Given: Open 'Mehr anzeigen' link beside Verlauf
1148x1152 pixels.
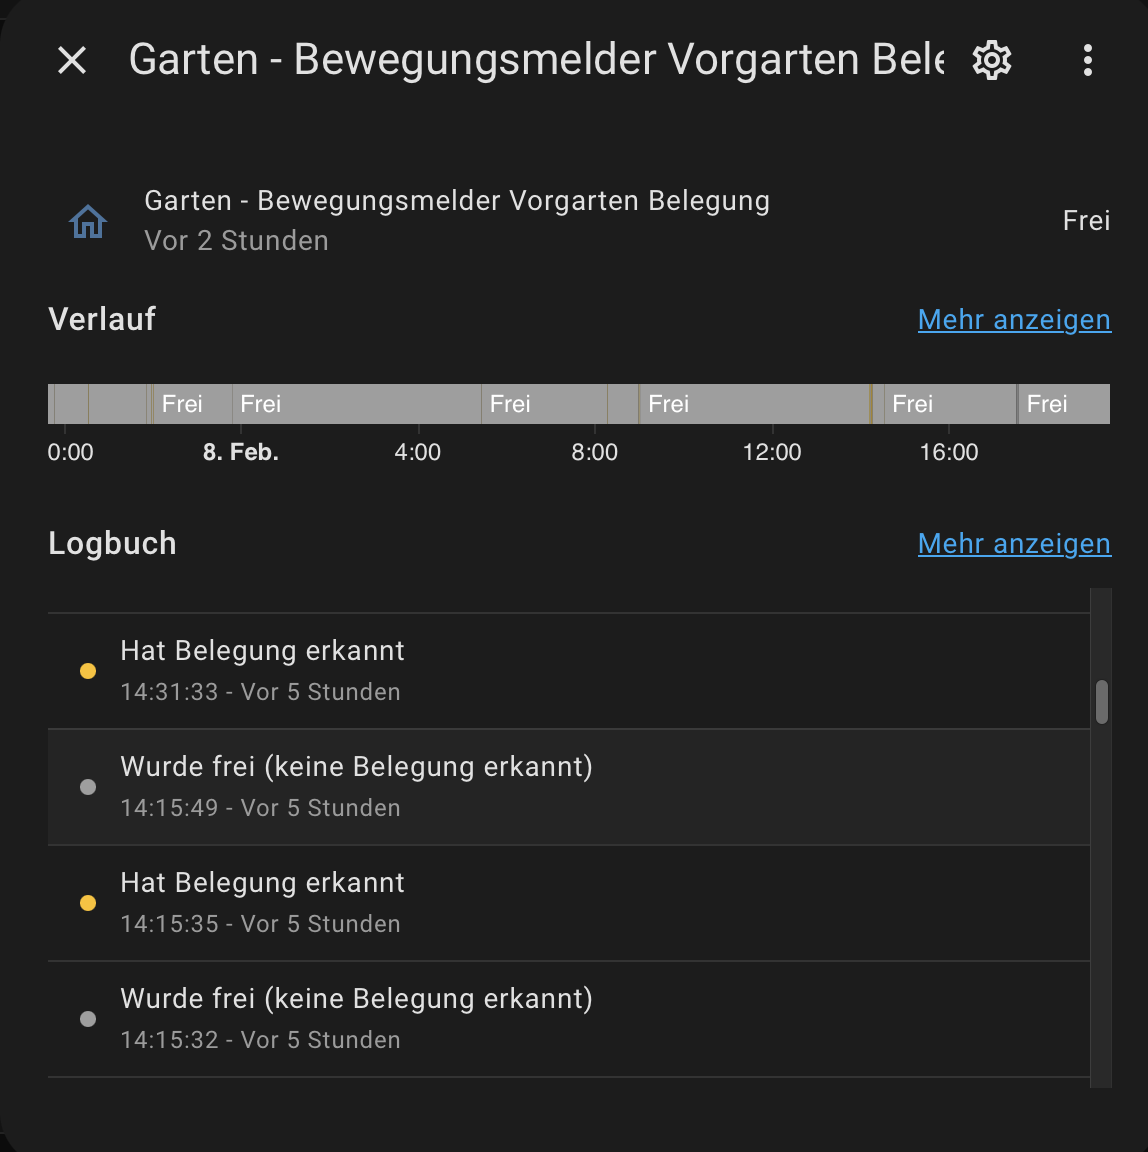Looking at the screenshot, I should [1014, 320].
